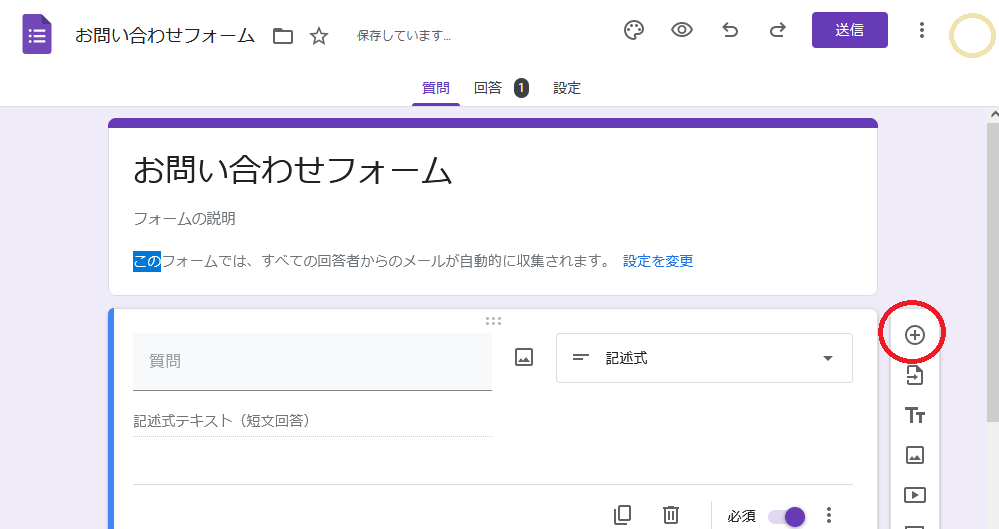
Task: Open the 記述式 question type dropdown
Action: pyautogui.click(x=704, y=358)
